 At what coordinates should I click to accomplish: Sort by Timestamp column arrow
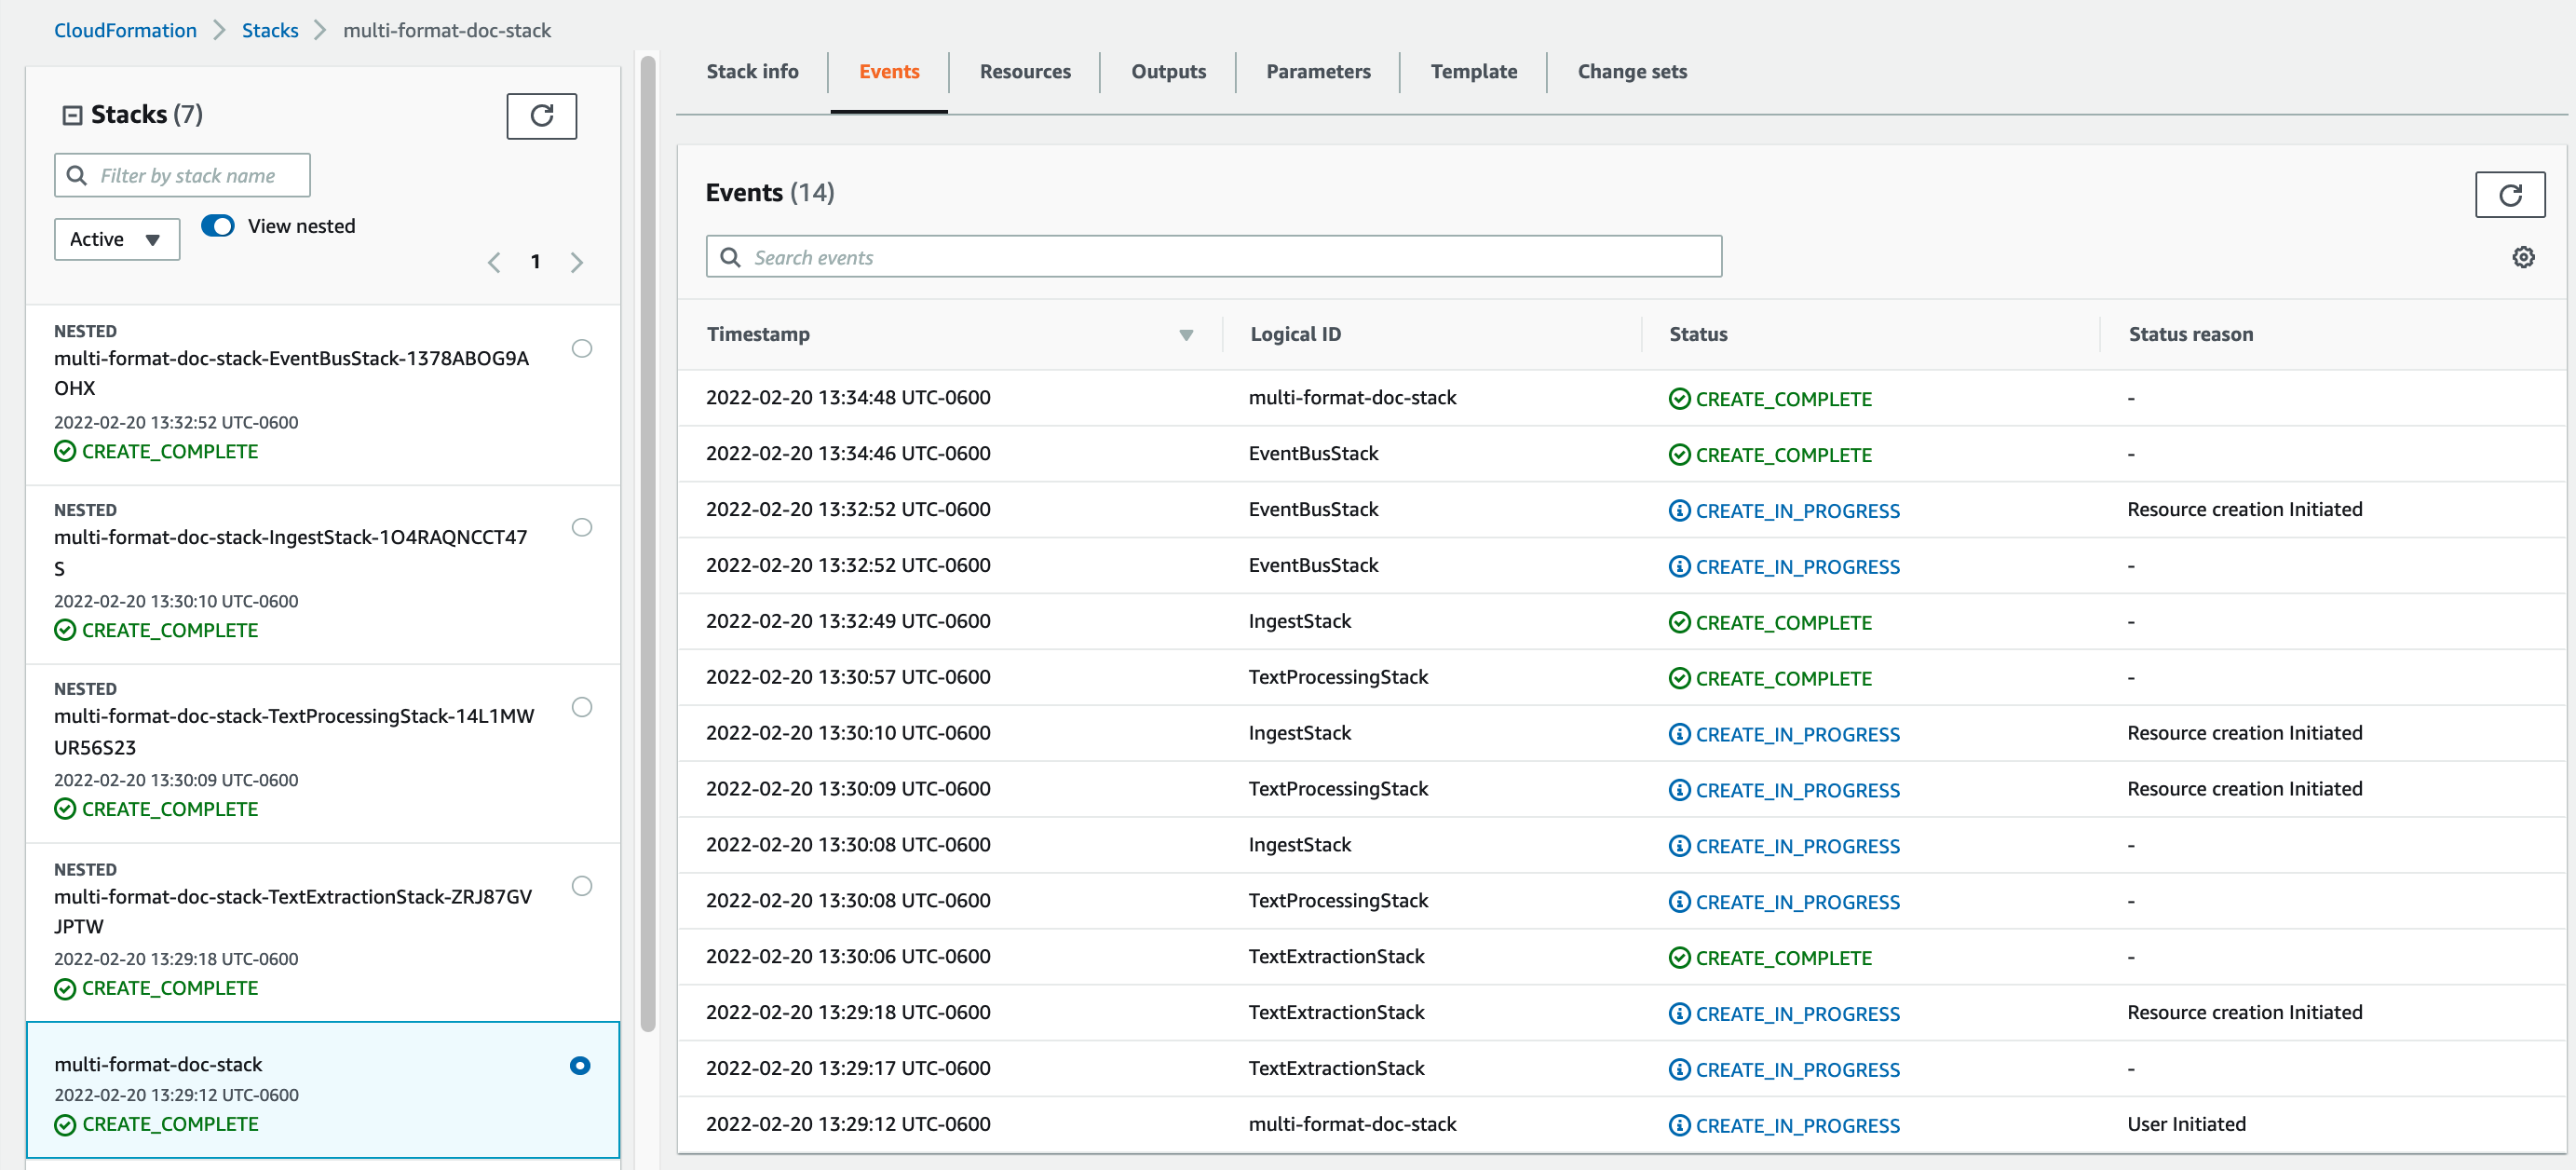1186,335
